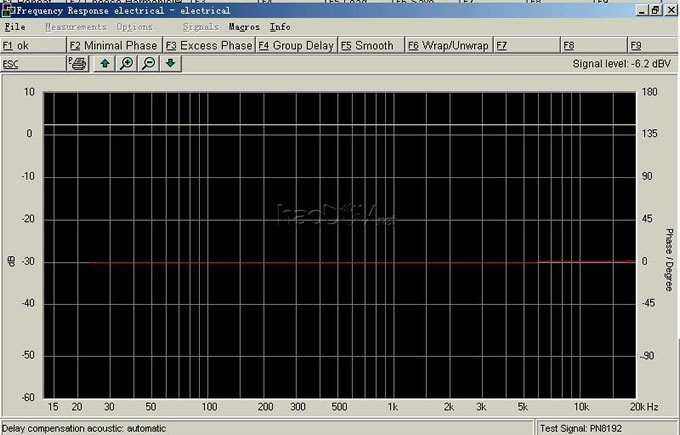This screenshot has width=680, height=435.
Task: Click the green up arrow icon
Action: click(x=105, y=64)
